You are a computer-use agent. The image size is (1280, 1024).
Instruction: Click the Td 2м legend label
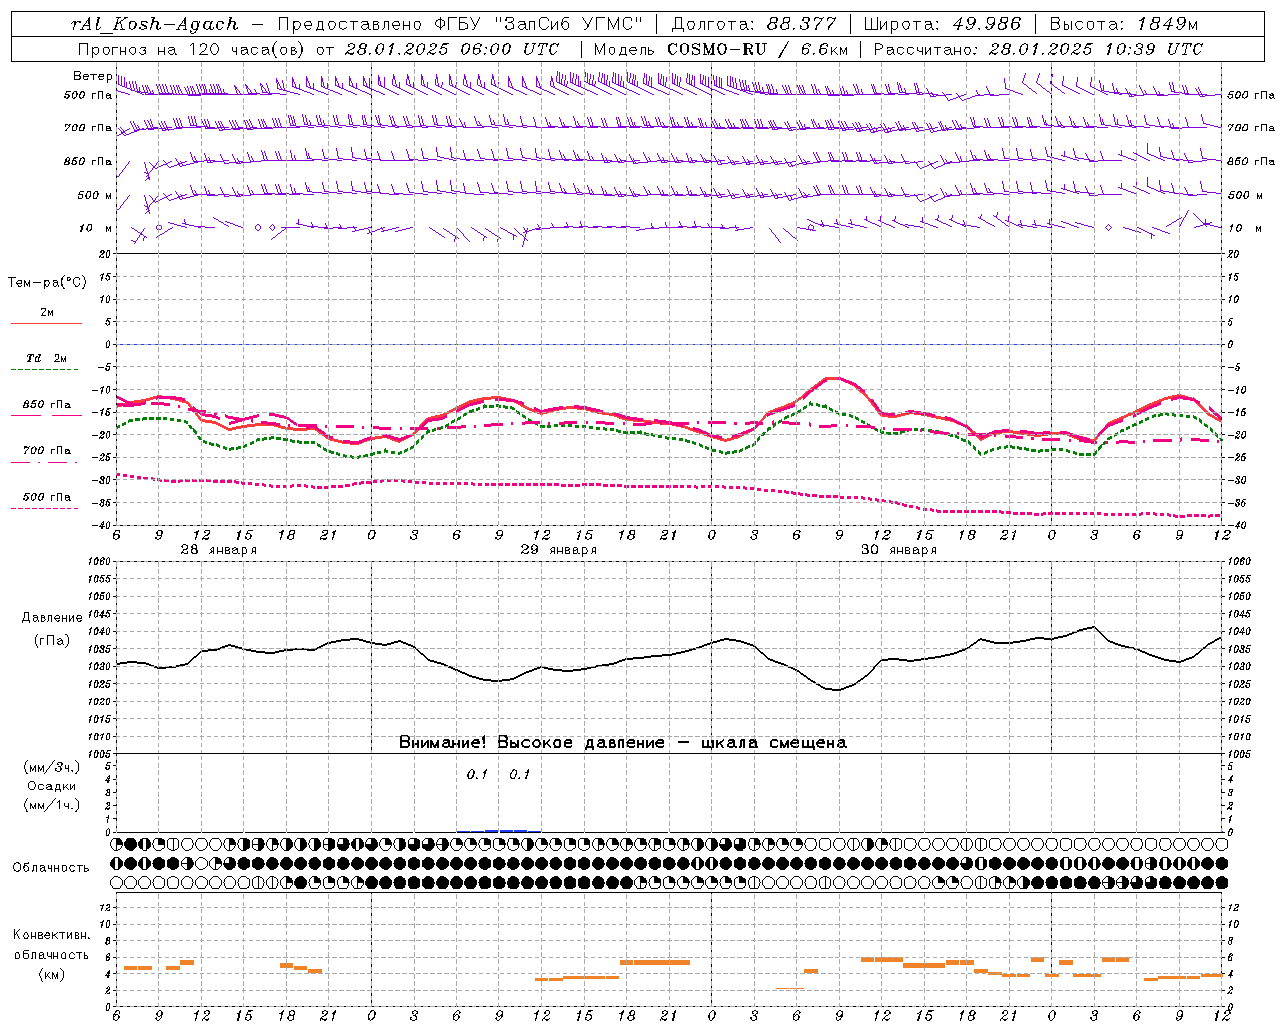[46, 358]
